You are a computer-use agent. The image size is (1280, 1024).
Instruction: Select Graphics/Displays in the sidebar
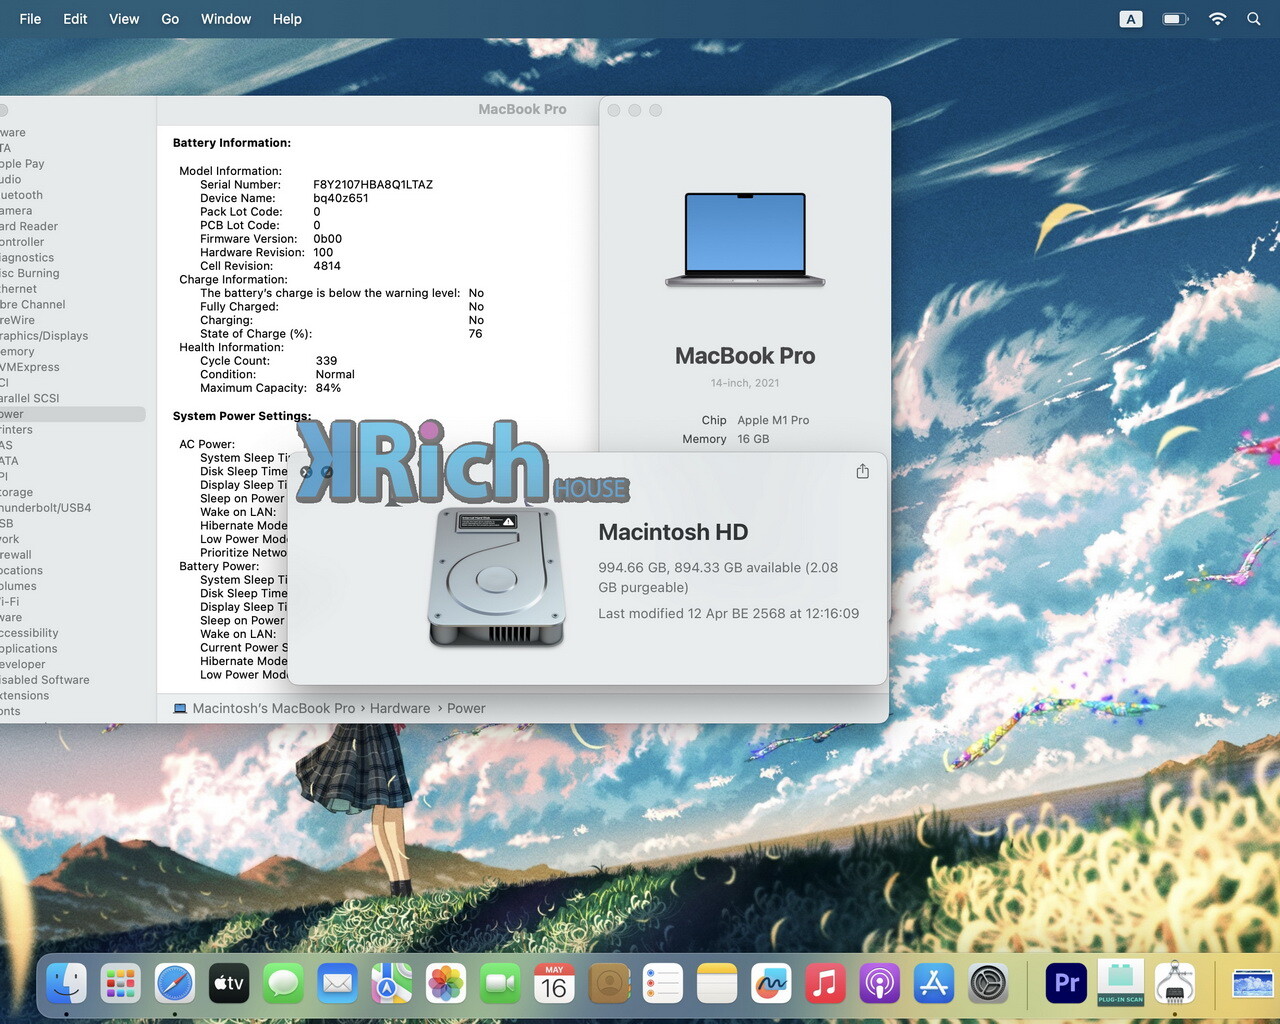tap(44, 336)
